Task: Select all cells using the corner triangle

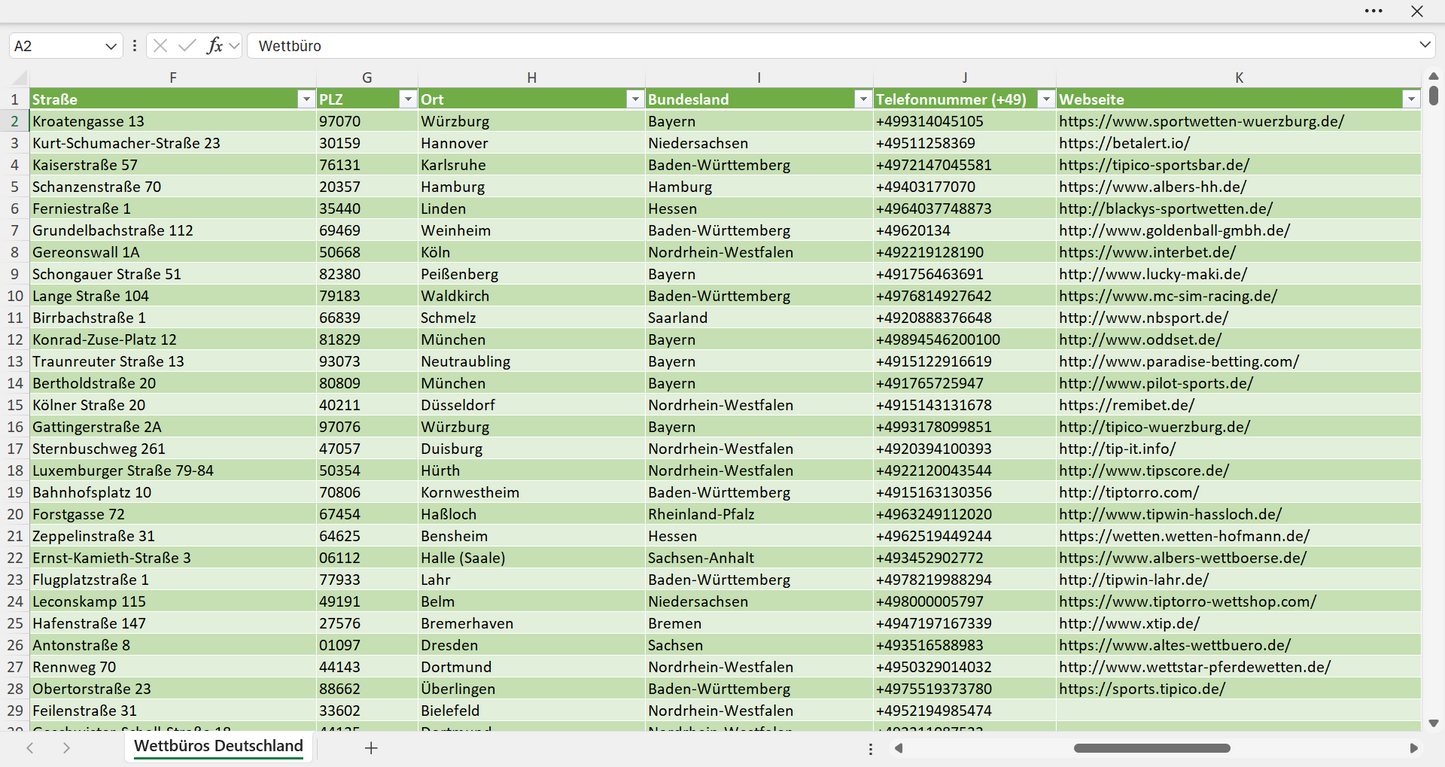Action: [x=19, y=78]
